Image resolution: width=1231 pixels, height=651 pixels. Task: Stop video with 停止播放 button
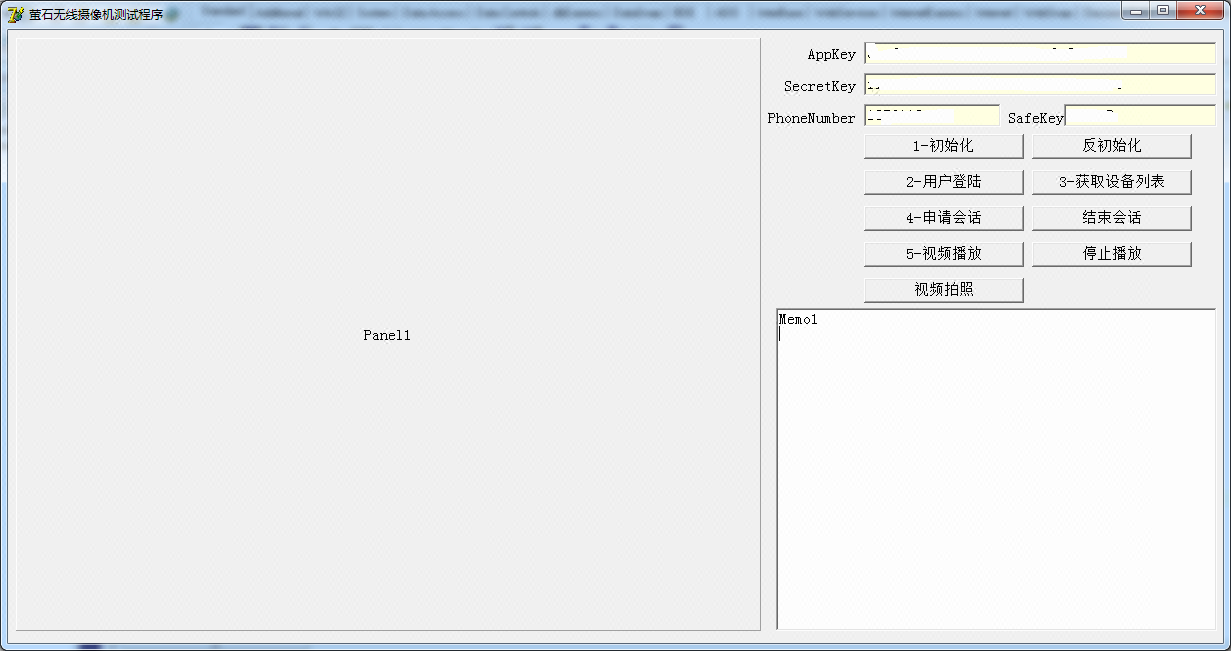pyautogui.click(x=1111, y=254)
